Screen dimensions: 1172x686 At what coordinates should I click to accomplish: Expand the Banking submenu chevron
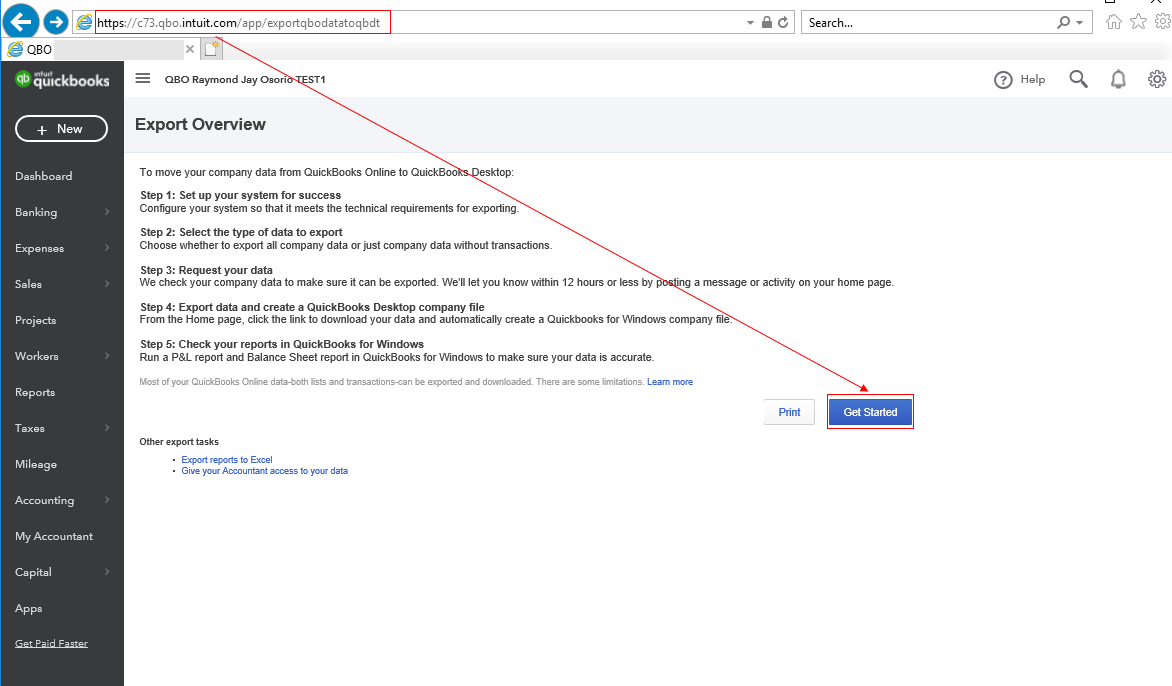[x=107, y=212]
